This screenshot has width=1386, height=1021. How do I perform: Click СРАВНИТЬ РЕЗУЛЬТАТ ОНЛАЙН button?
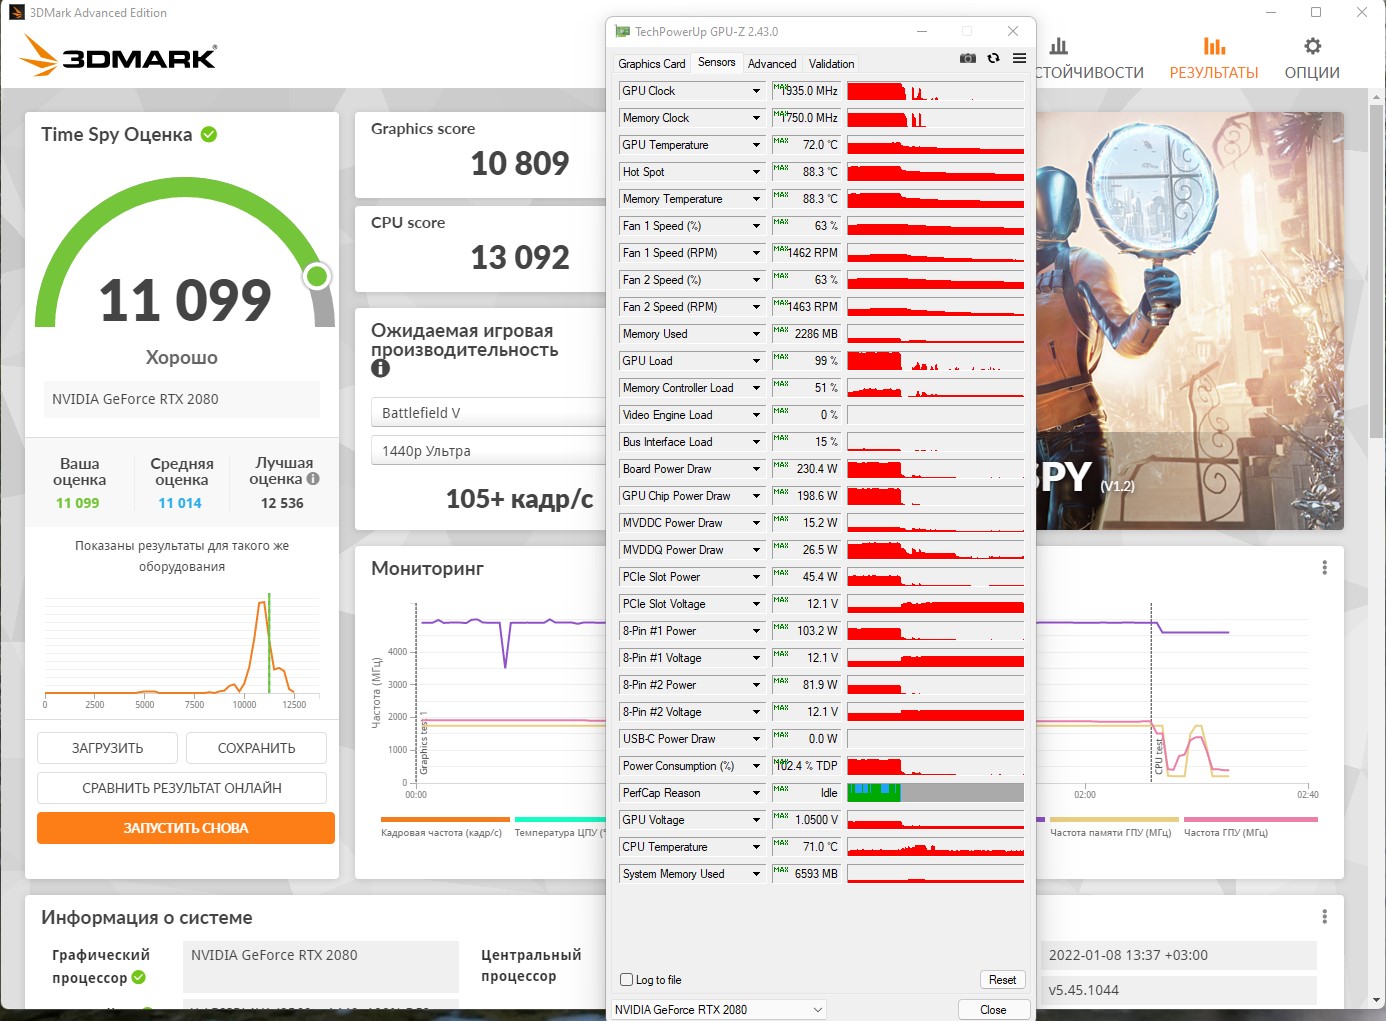(182, 788)
